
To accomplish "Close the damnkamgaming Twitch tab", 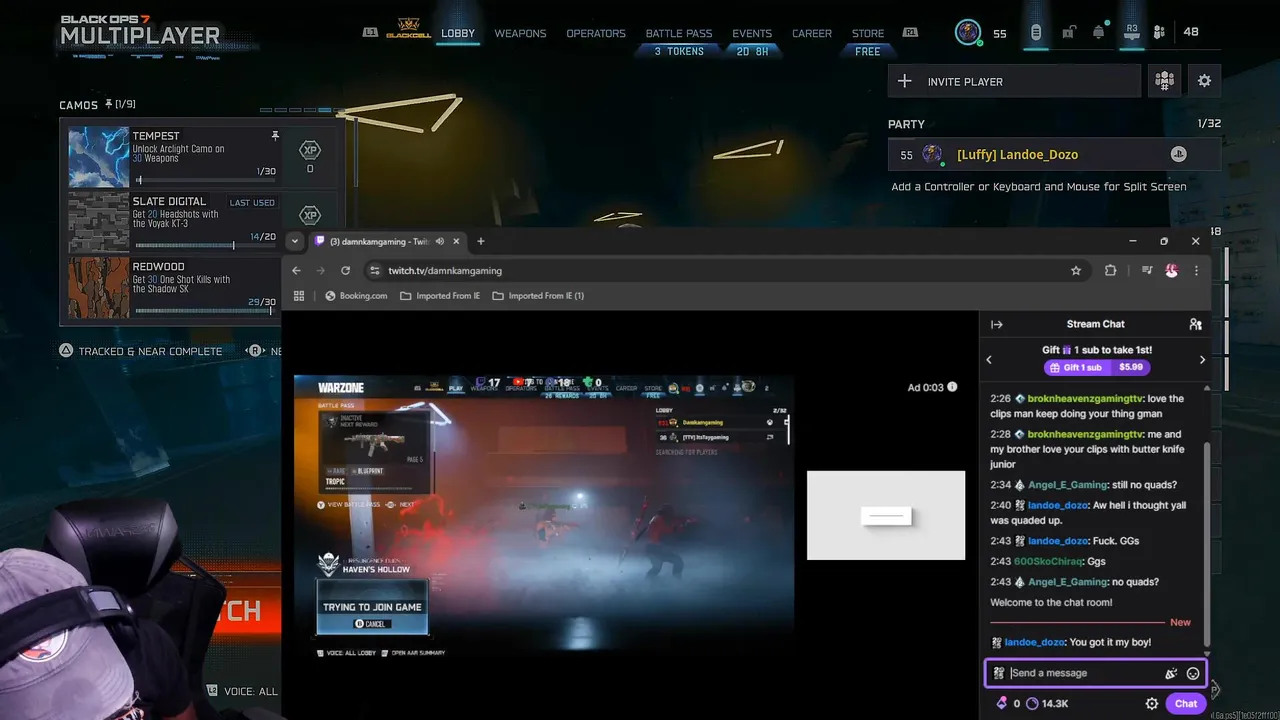I will [x=457, y=241].
